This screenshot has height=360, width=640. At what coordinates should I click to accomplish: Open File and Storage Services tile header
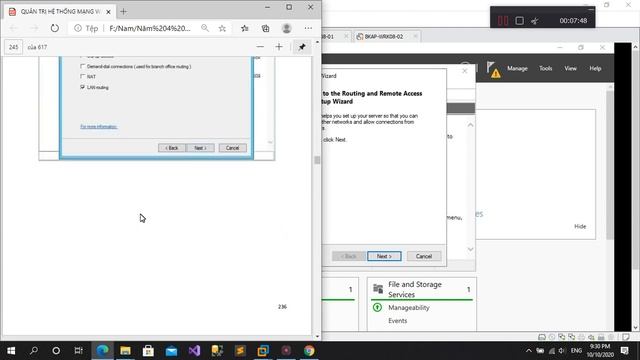pos(415,289)
